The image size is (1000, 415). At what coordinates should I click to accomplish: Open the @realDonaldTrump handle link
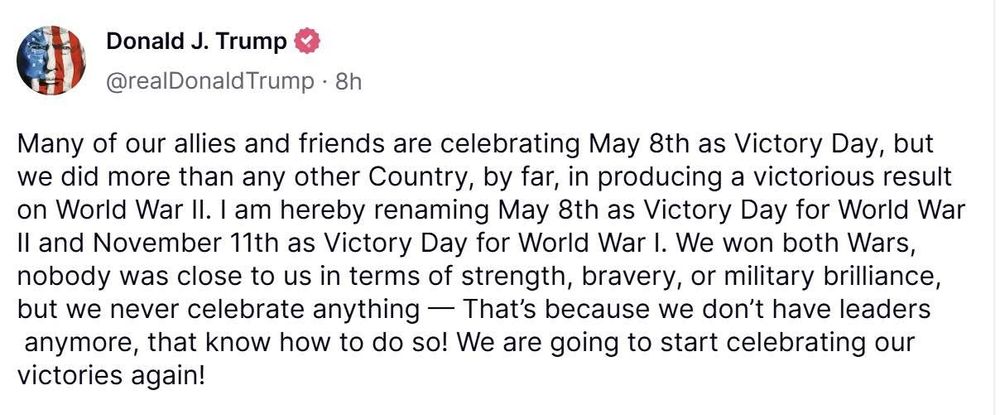coord(210,82)
